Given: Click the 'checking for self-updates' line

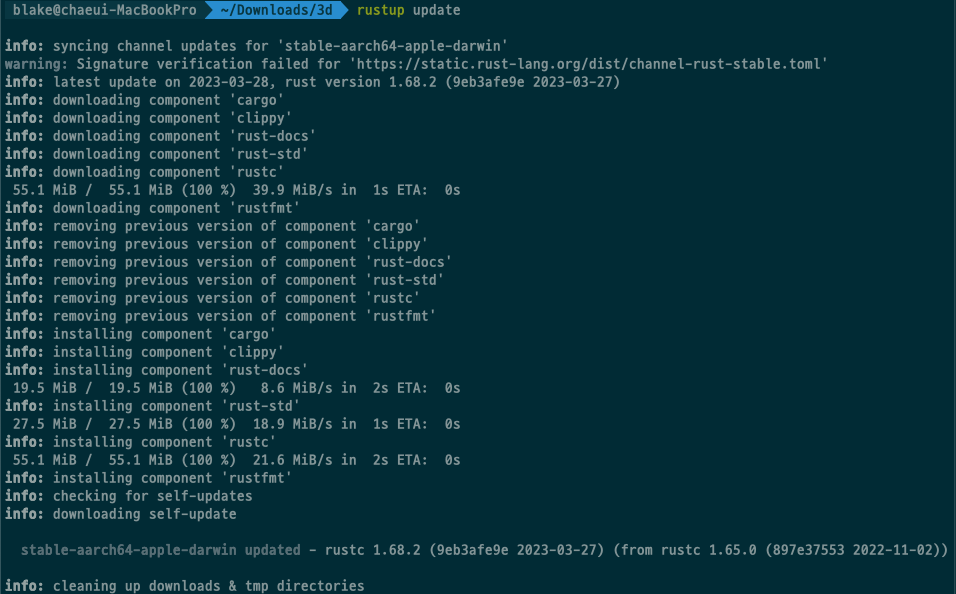Looking at the screenshot, I should (128, 496).
